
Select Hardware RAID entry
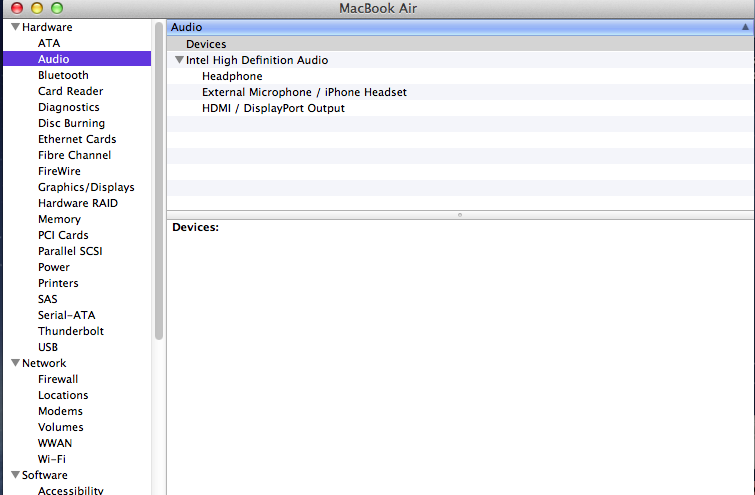click(78, 203)
